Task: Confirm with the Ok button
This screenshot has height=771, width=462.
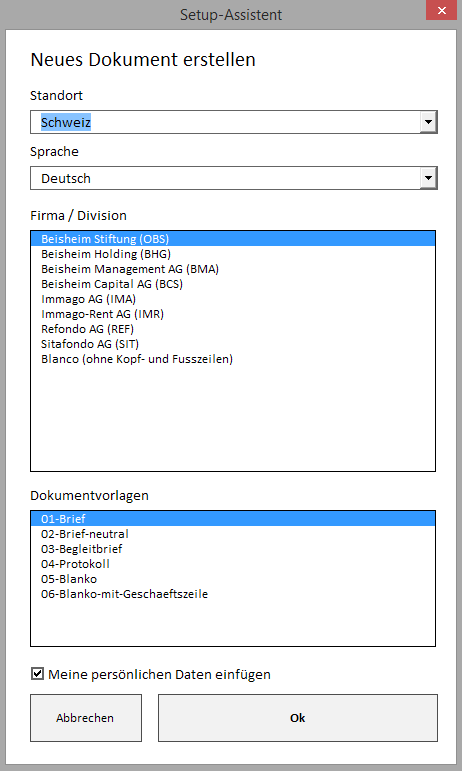Action: click(x=298, y=718)
